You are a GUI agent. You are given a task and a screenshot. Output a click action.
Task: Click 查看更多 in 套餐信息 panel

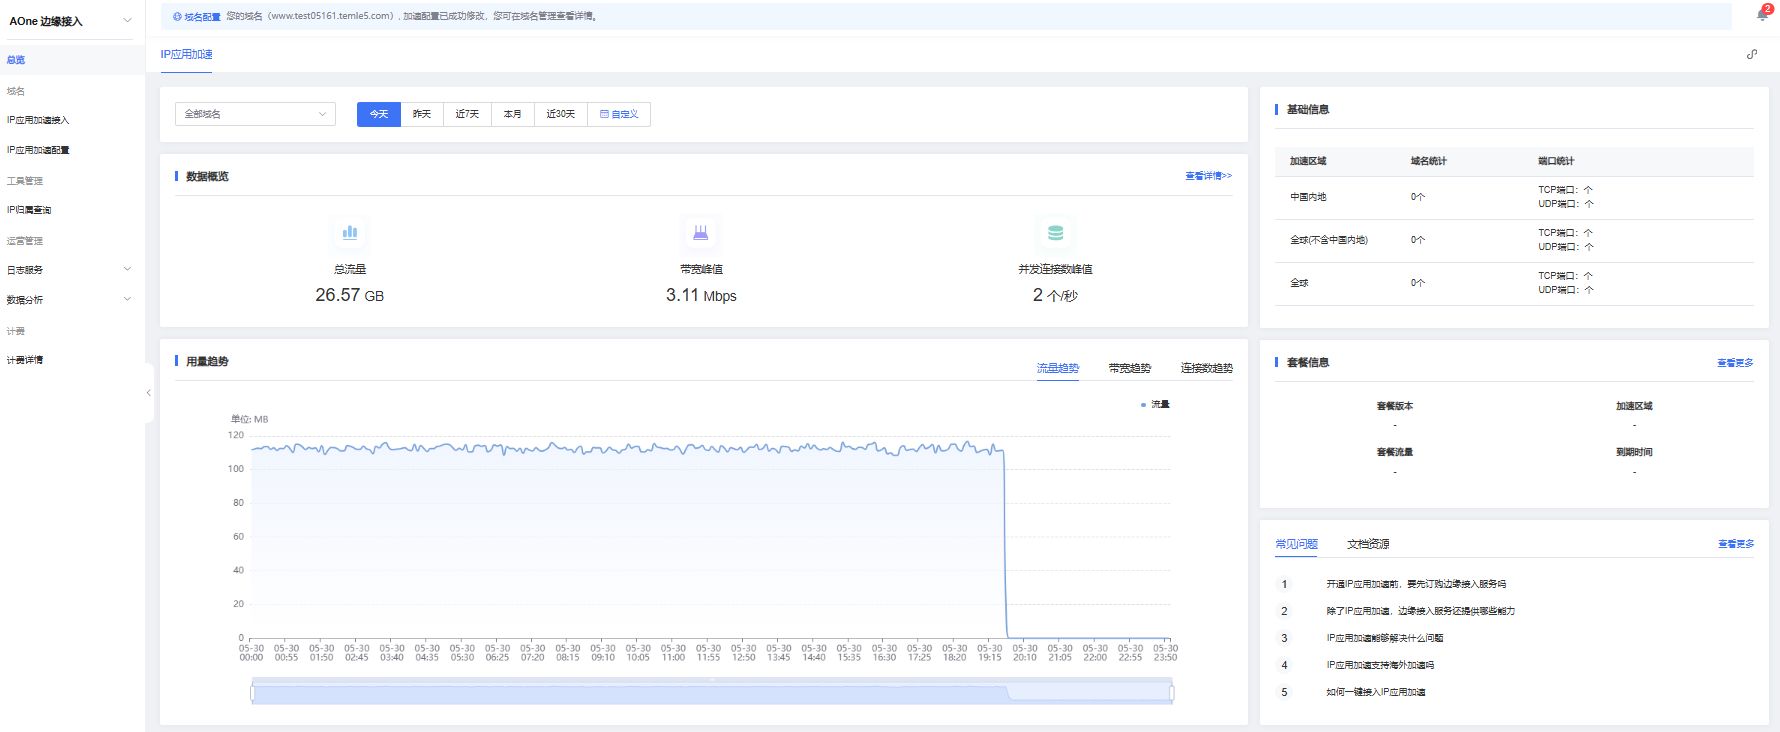[x=1735, y=363]
